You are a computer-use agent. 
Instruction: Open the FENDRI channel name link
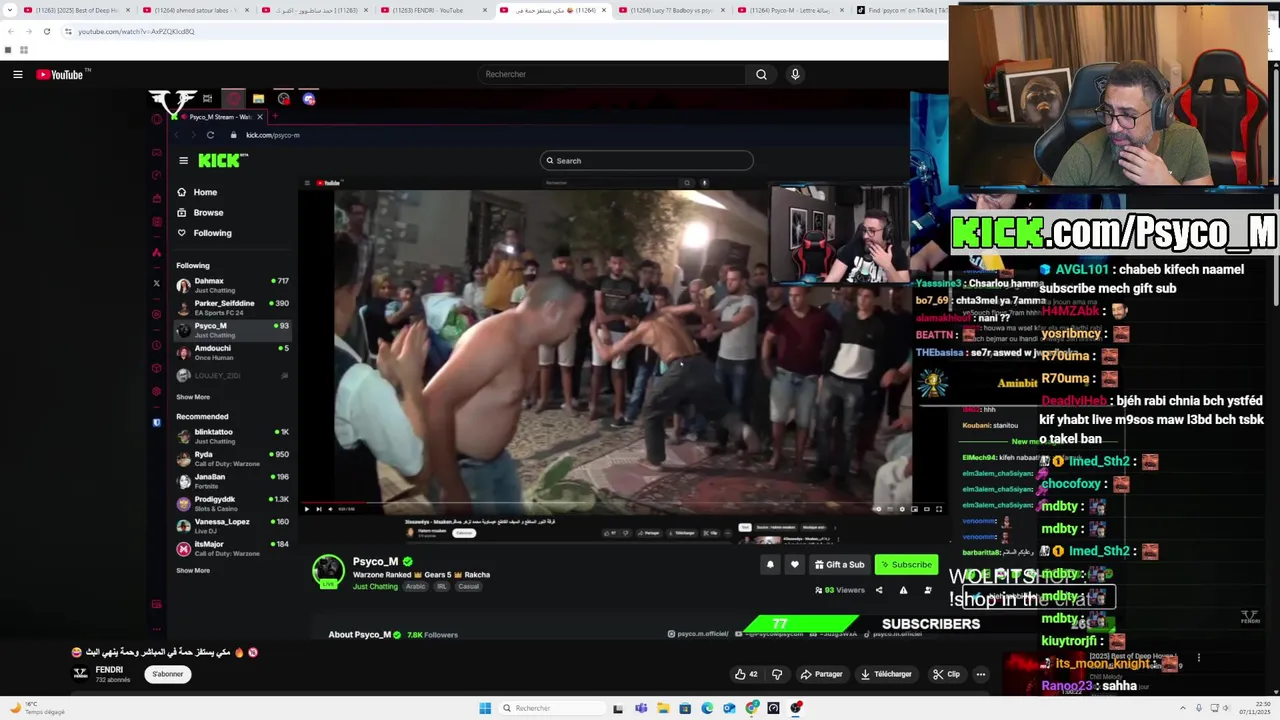[x=109, y=669]
